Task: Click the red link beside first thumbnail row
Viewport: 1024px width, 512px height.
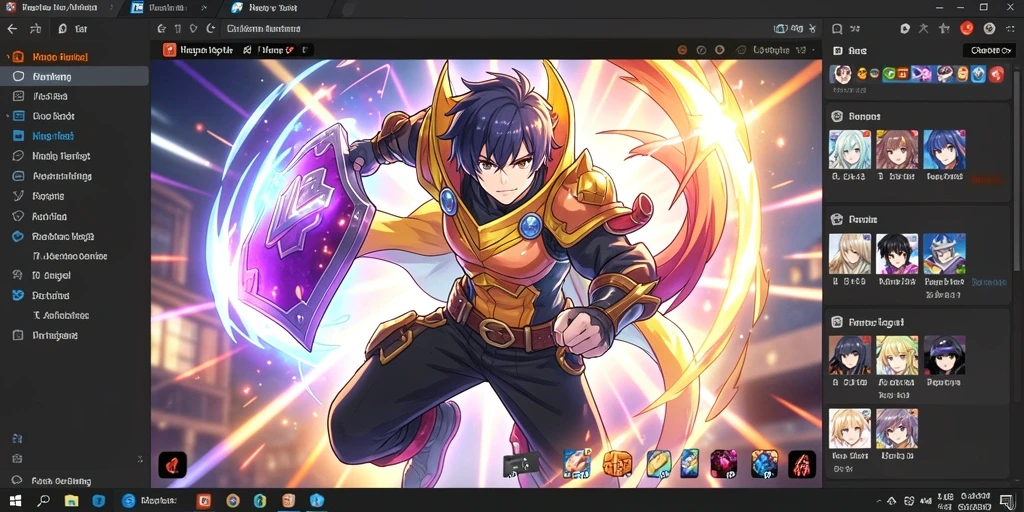Action: [x=984, y=178]
